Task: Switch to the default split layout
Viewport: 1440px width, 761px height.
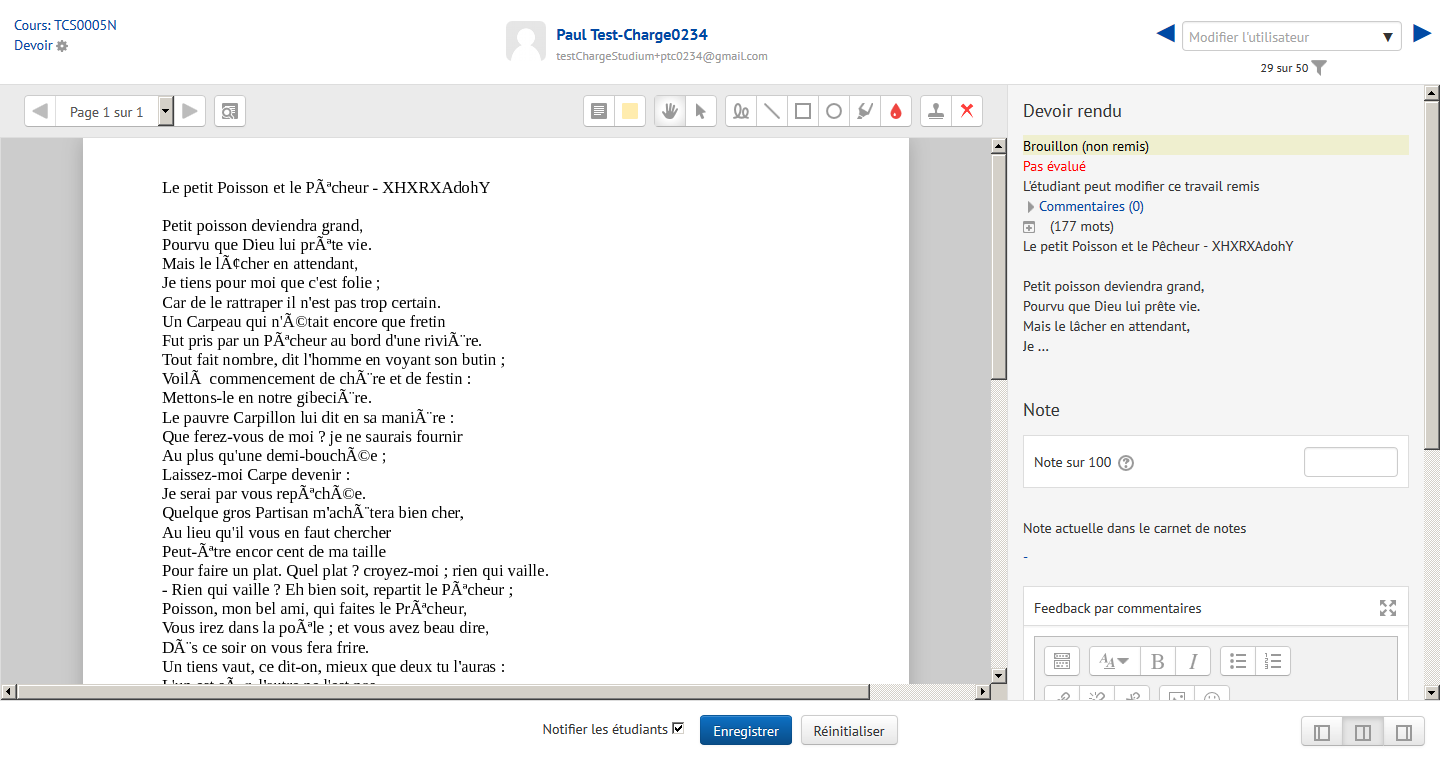Action: coord(1363,732)
